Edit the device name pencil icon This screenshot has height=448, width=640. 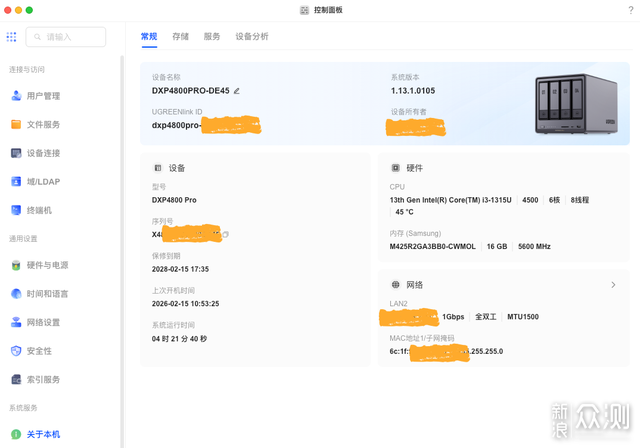[237, 91]
